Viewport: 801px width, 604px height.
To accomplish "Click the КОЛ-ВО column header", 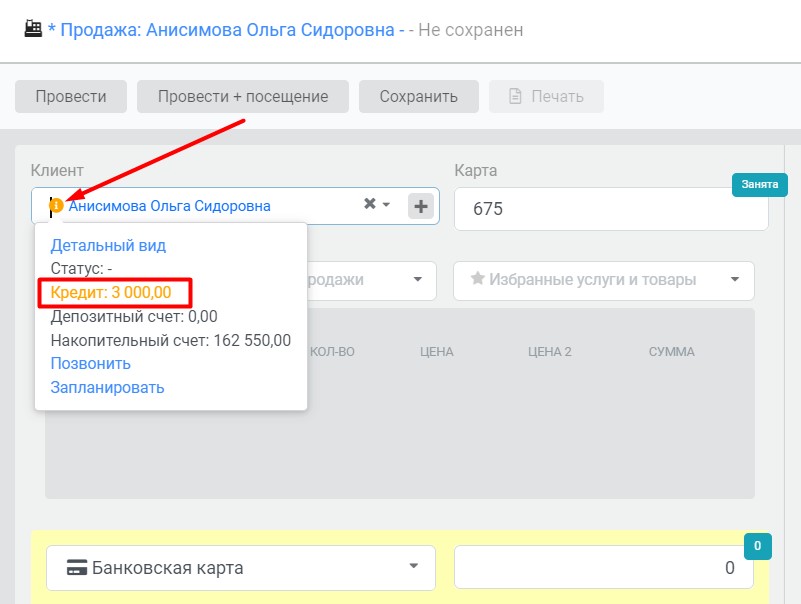I will tap(332, 352).
